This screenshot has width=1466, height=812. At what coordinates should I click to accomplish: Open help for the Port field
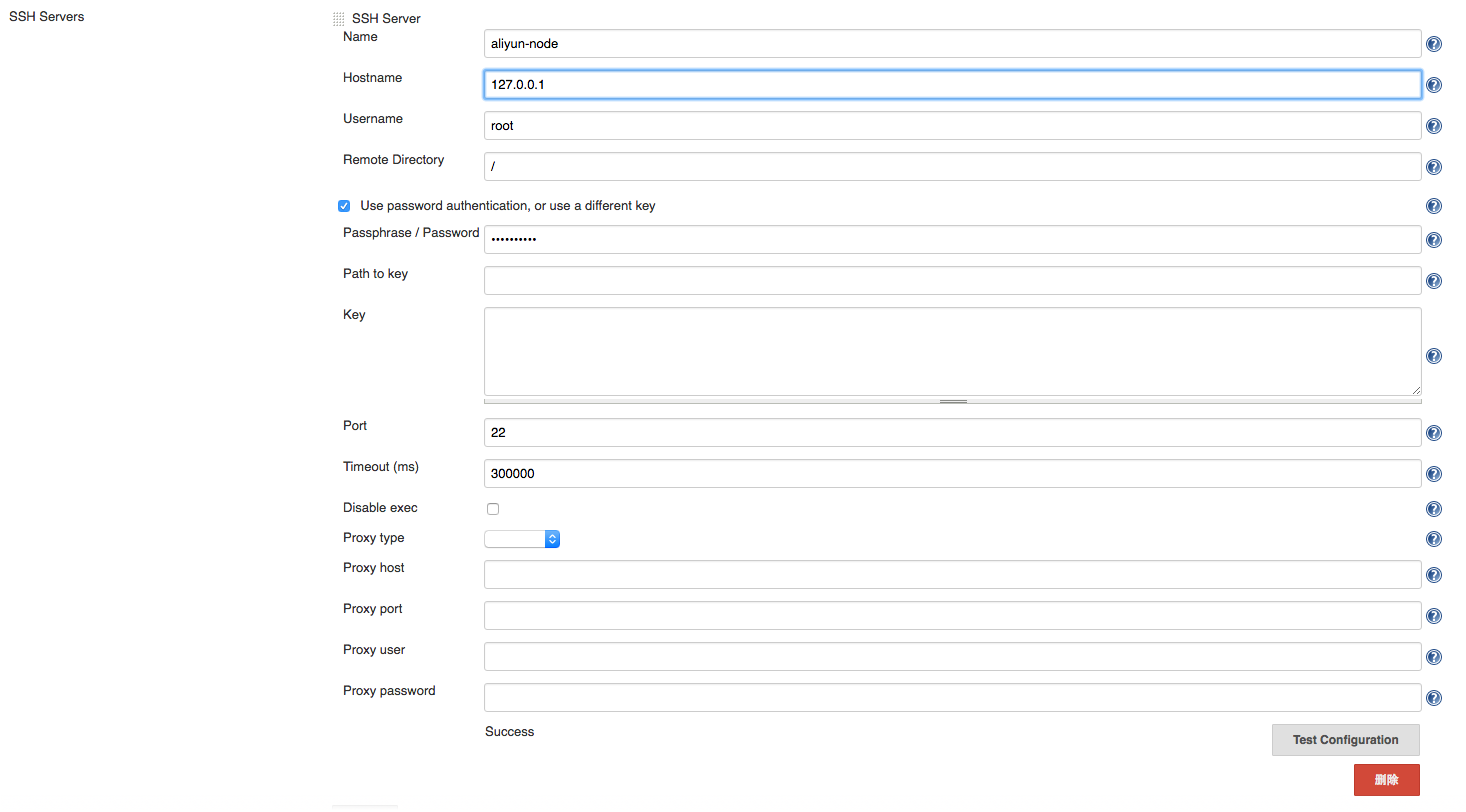pyautogui.click(x=1433, y=433)
